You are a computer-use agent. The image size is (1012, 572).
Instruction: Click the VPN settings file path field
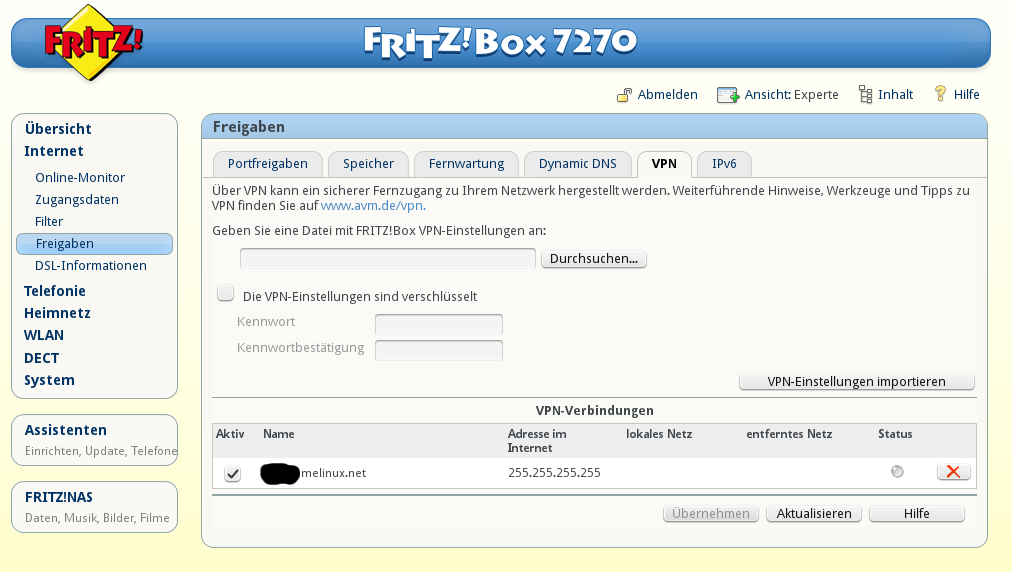click(x=388, y=259)
